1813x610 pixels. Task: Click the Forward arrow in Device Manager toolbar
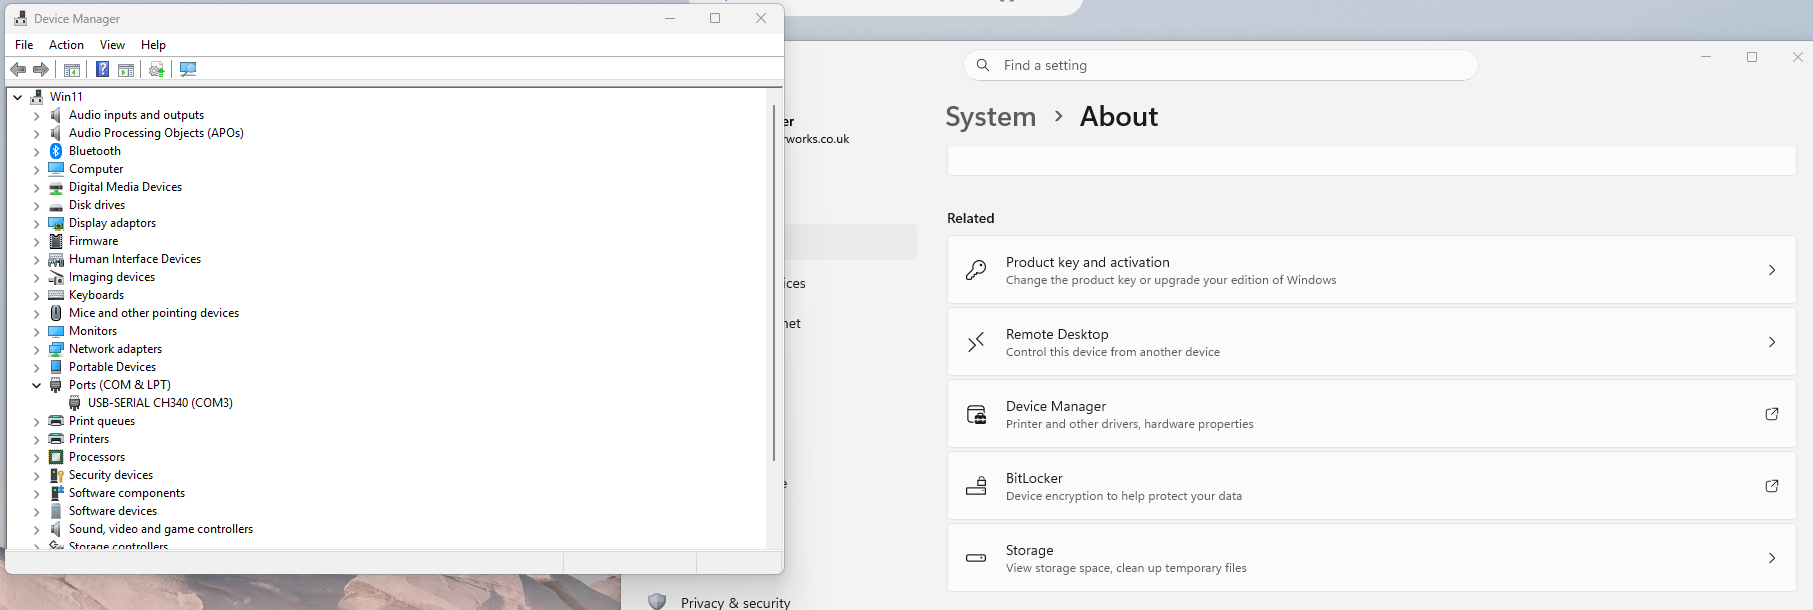[41, 69]
